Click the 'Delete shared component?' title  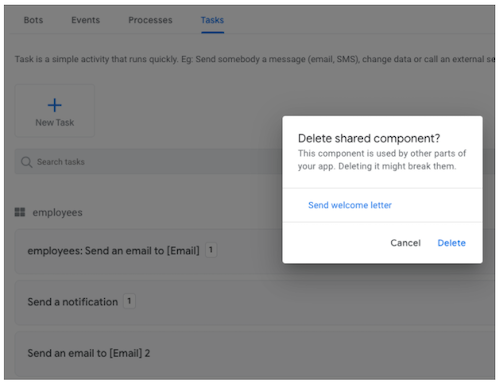tap(369, 138)
